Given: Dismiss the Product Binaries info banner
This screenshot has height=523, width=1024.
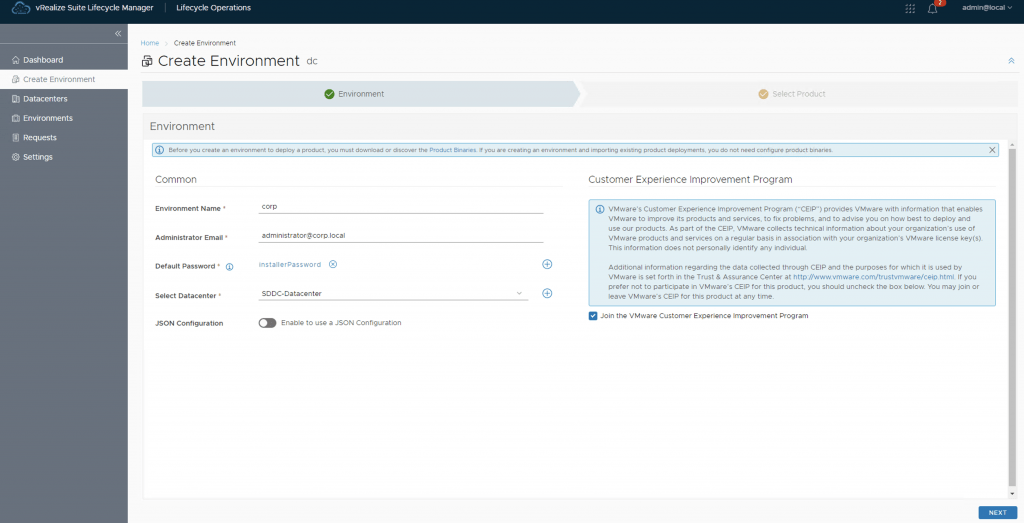Looking at the screenshot, I should [x=992, y=150].
